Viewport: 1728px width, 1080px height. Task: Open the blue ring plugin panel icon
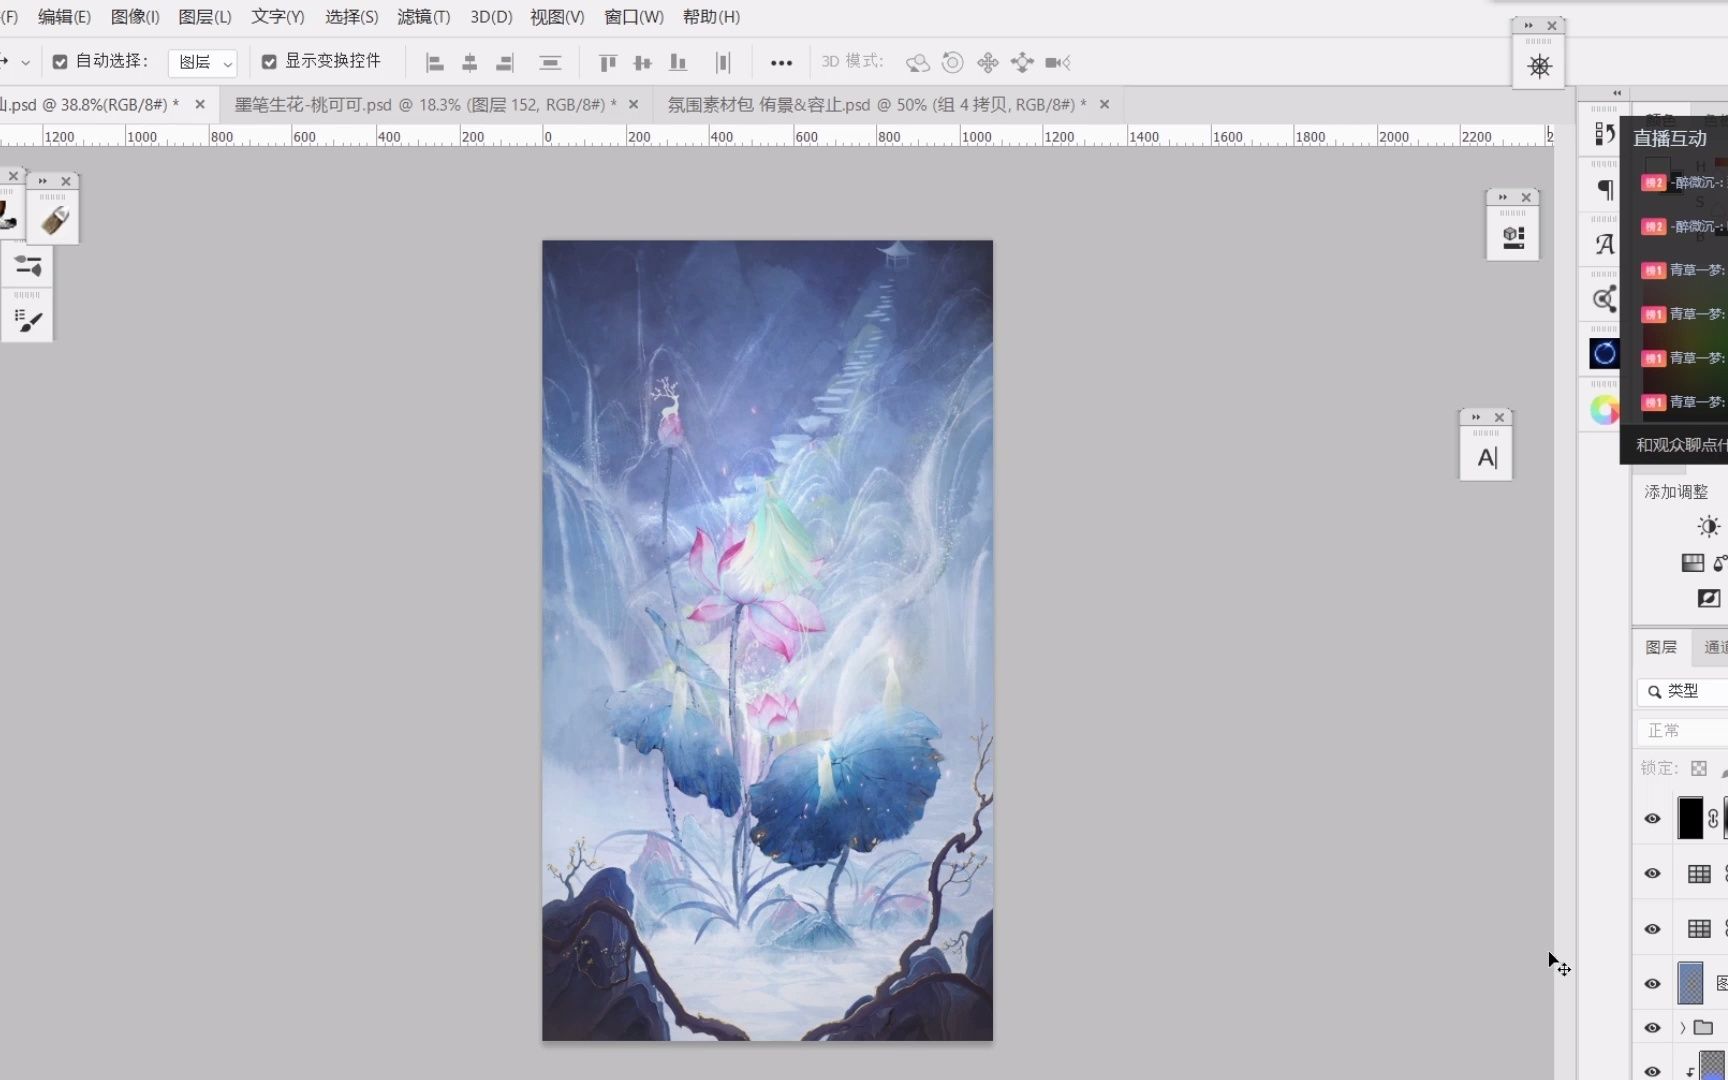pyautogui.click(x=1605, y=353)
